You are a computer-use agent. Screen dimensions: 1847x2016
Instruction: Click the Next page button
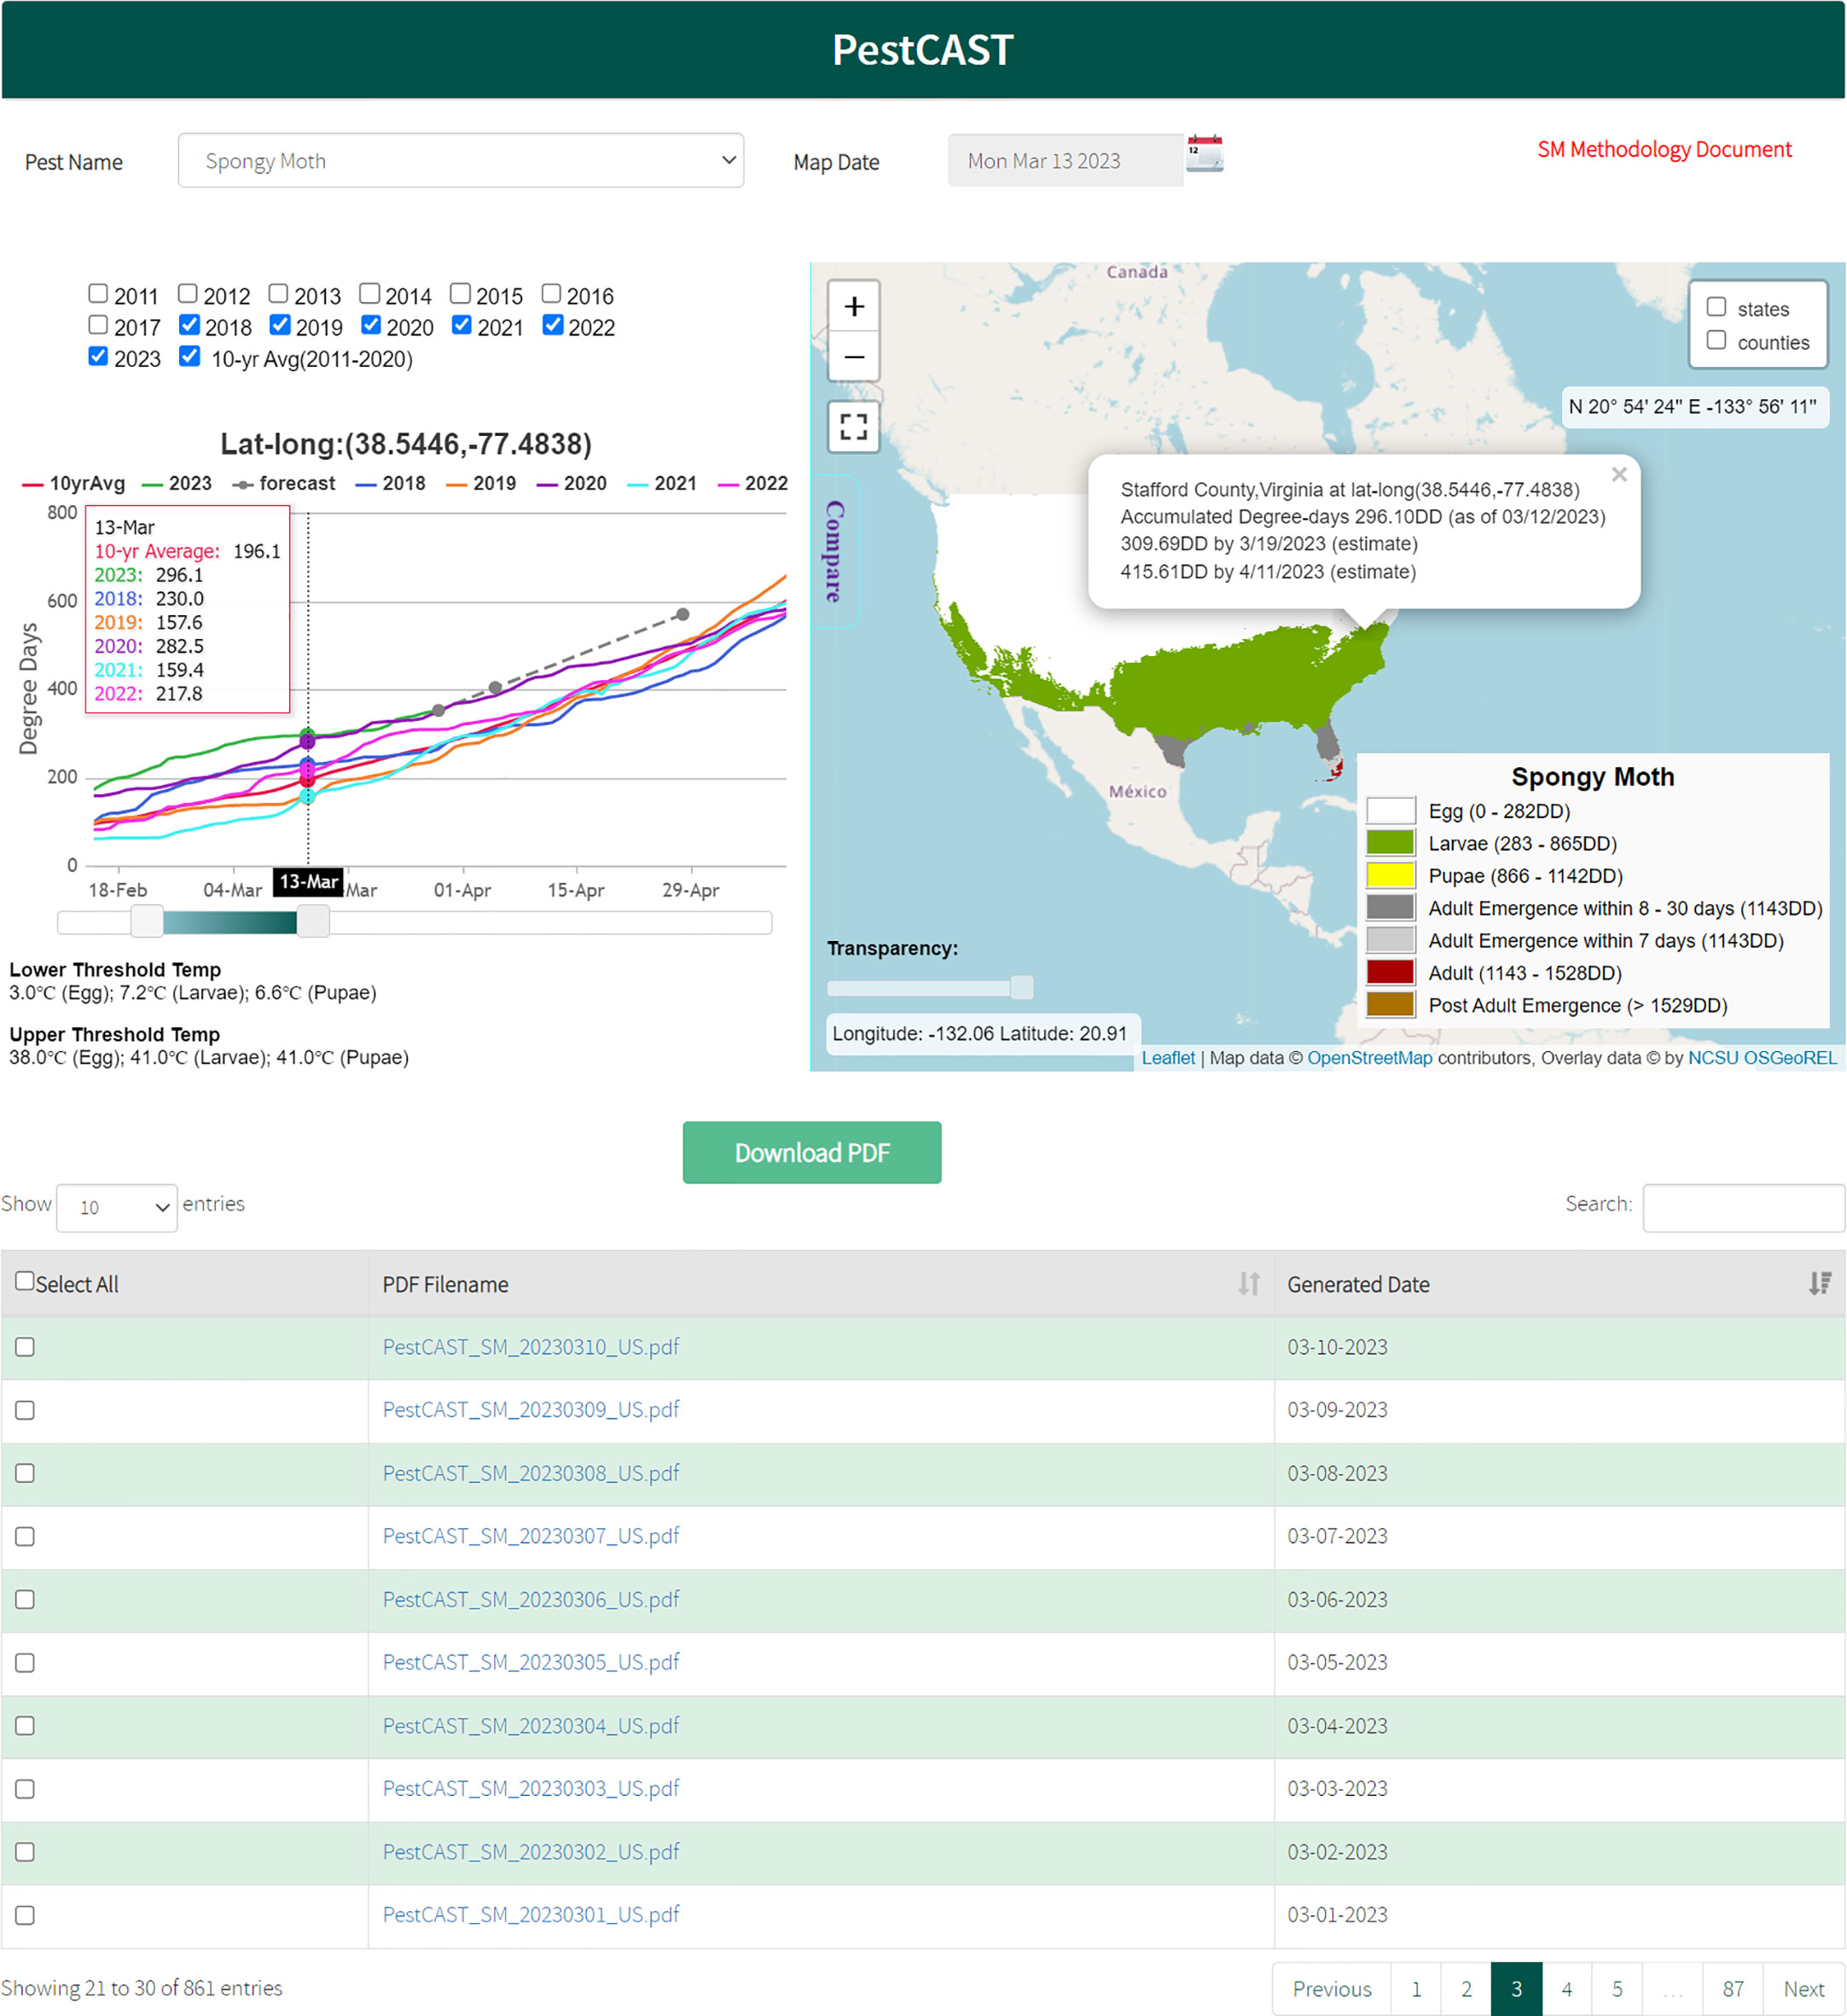pyautogui.click(x=1804, y=1989)
